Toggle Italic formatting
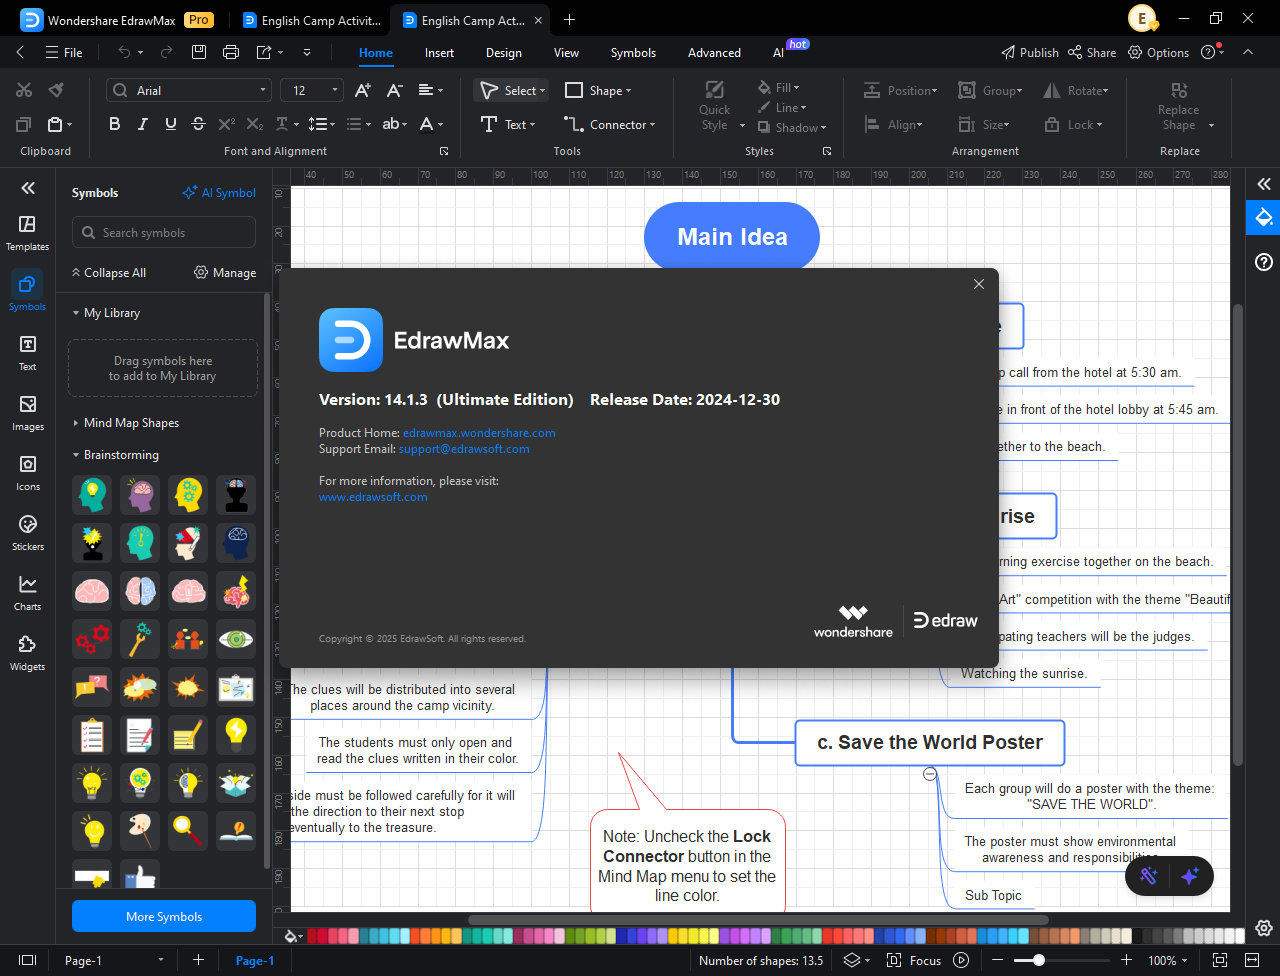The image size is (1280, 976). tap(142, 124)
